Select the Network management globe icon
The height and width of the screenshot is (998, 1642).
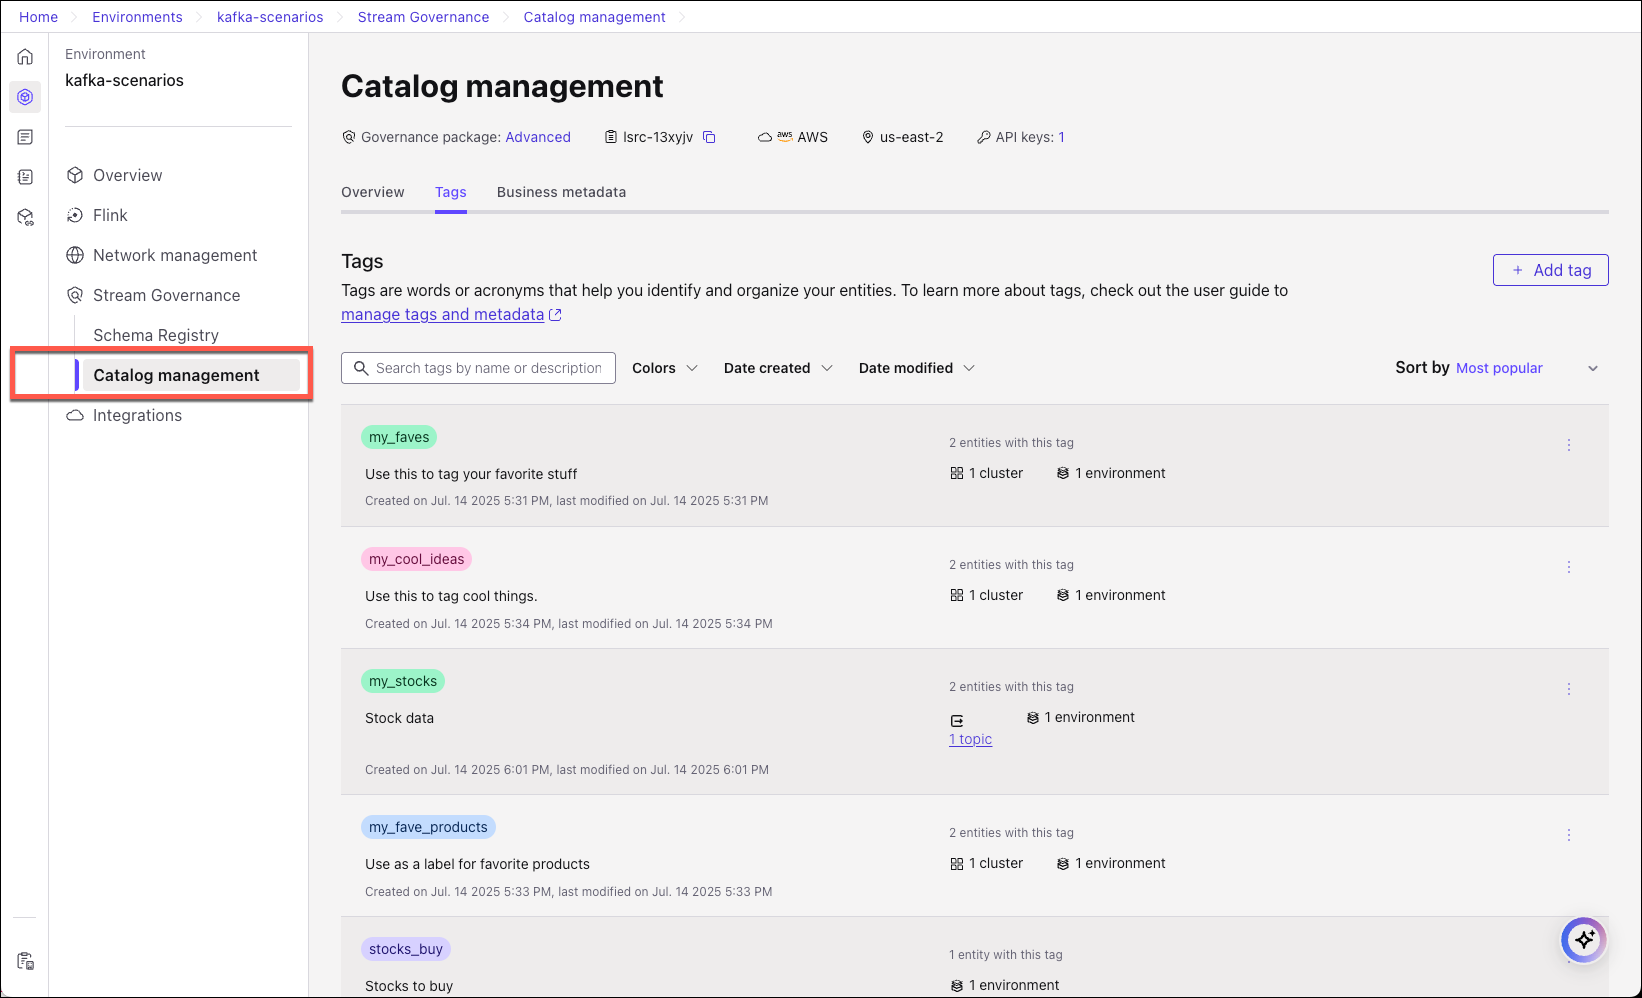point(75,255)
